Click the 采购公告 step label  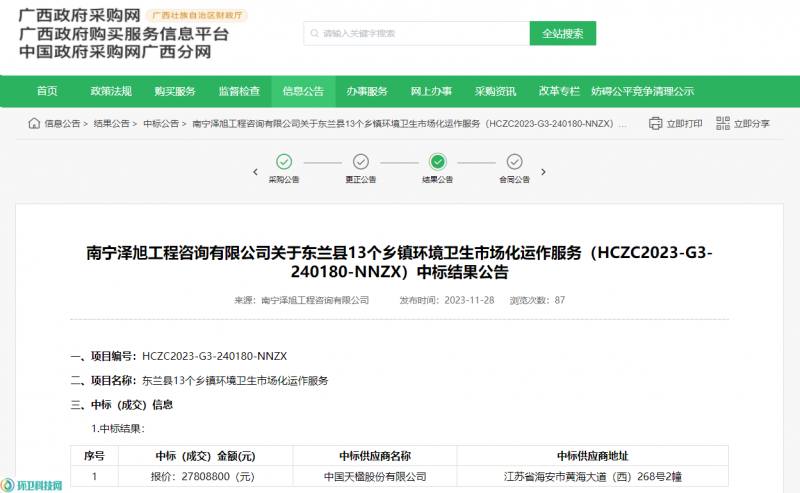pyautogui.click(x=284, y=180)
